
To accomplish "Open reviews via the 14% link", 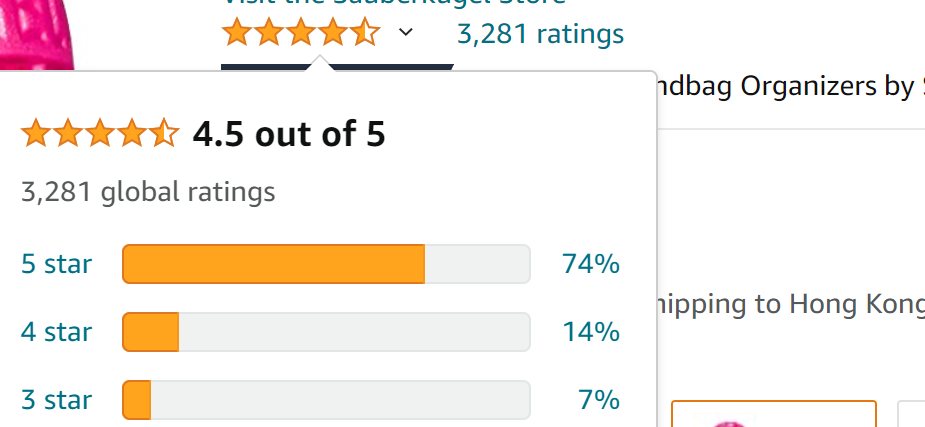I will (x=591, y=332).
